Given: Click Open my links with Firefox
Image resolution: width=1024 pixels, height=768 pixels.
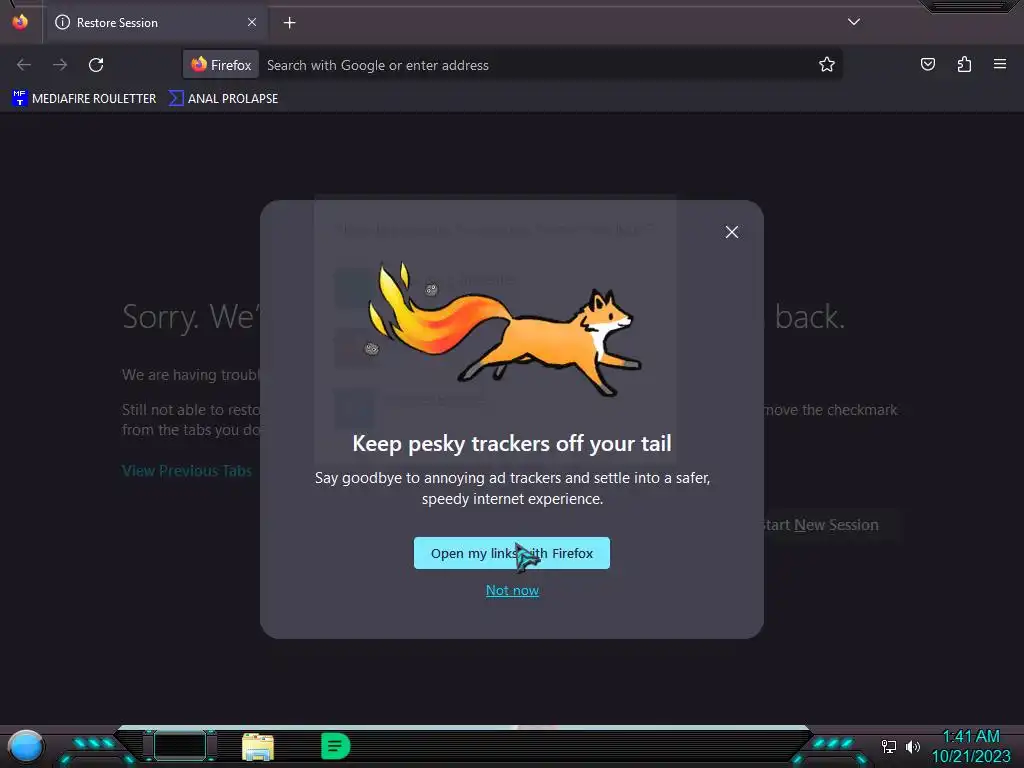Looking at the screenshot, I should (511, 553).
